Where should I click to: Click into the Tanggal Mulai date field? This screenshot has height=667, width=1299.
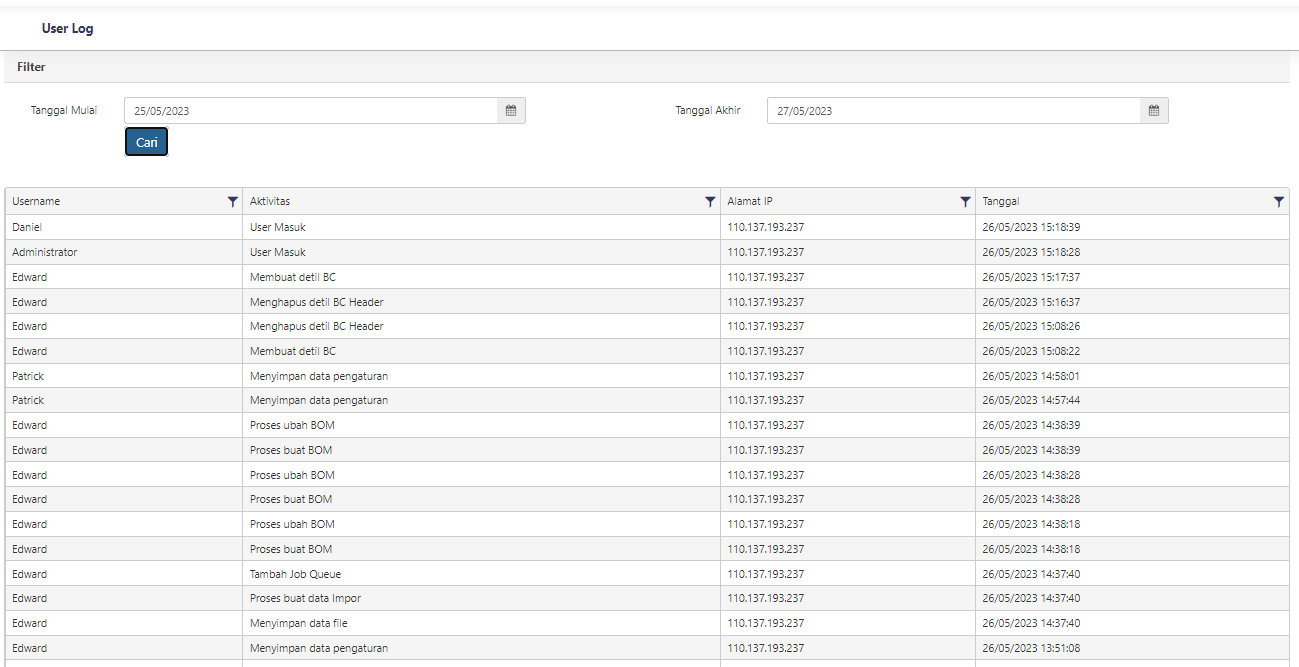click(310, 111)
